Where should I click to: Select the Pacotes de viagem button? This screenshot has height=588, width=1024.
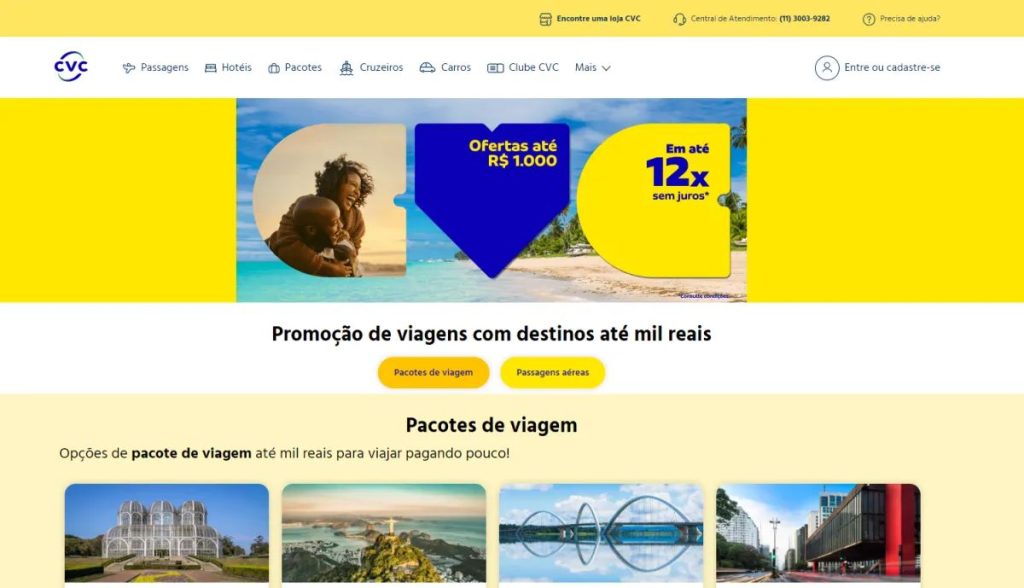(433, 372)
